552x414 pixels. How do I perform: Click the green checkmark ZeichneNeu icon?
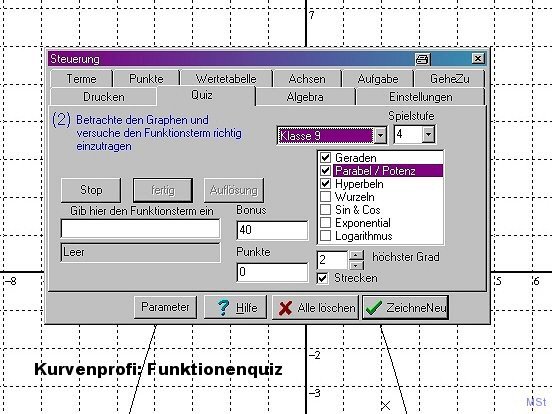pos(374,308)
